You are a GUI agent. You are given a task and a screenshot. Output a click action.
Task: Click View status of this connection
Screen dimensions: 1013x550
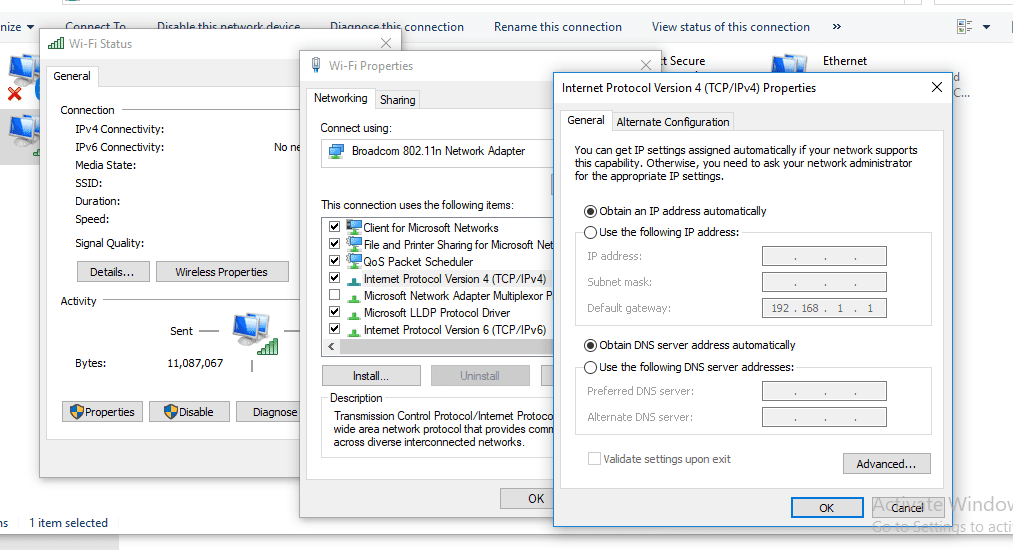pyautogui.click(x=731, y=26)
